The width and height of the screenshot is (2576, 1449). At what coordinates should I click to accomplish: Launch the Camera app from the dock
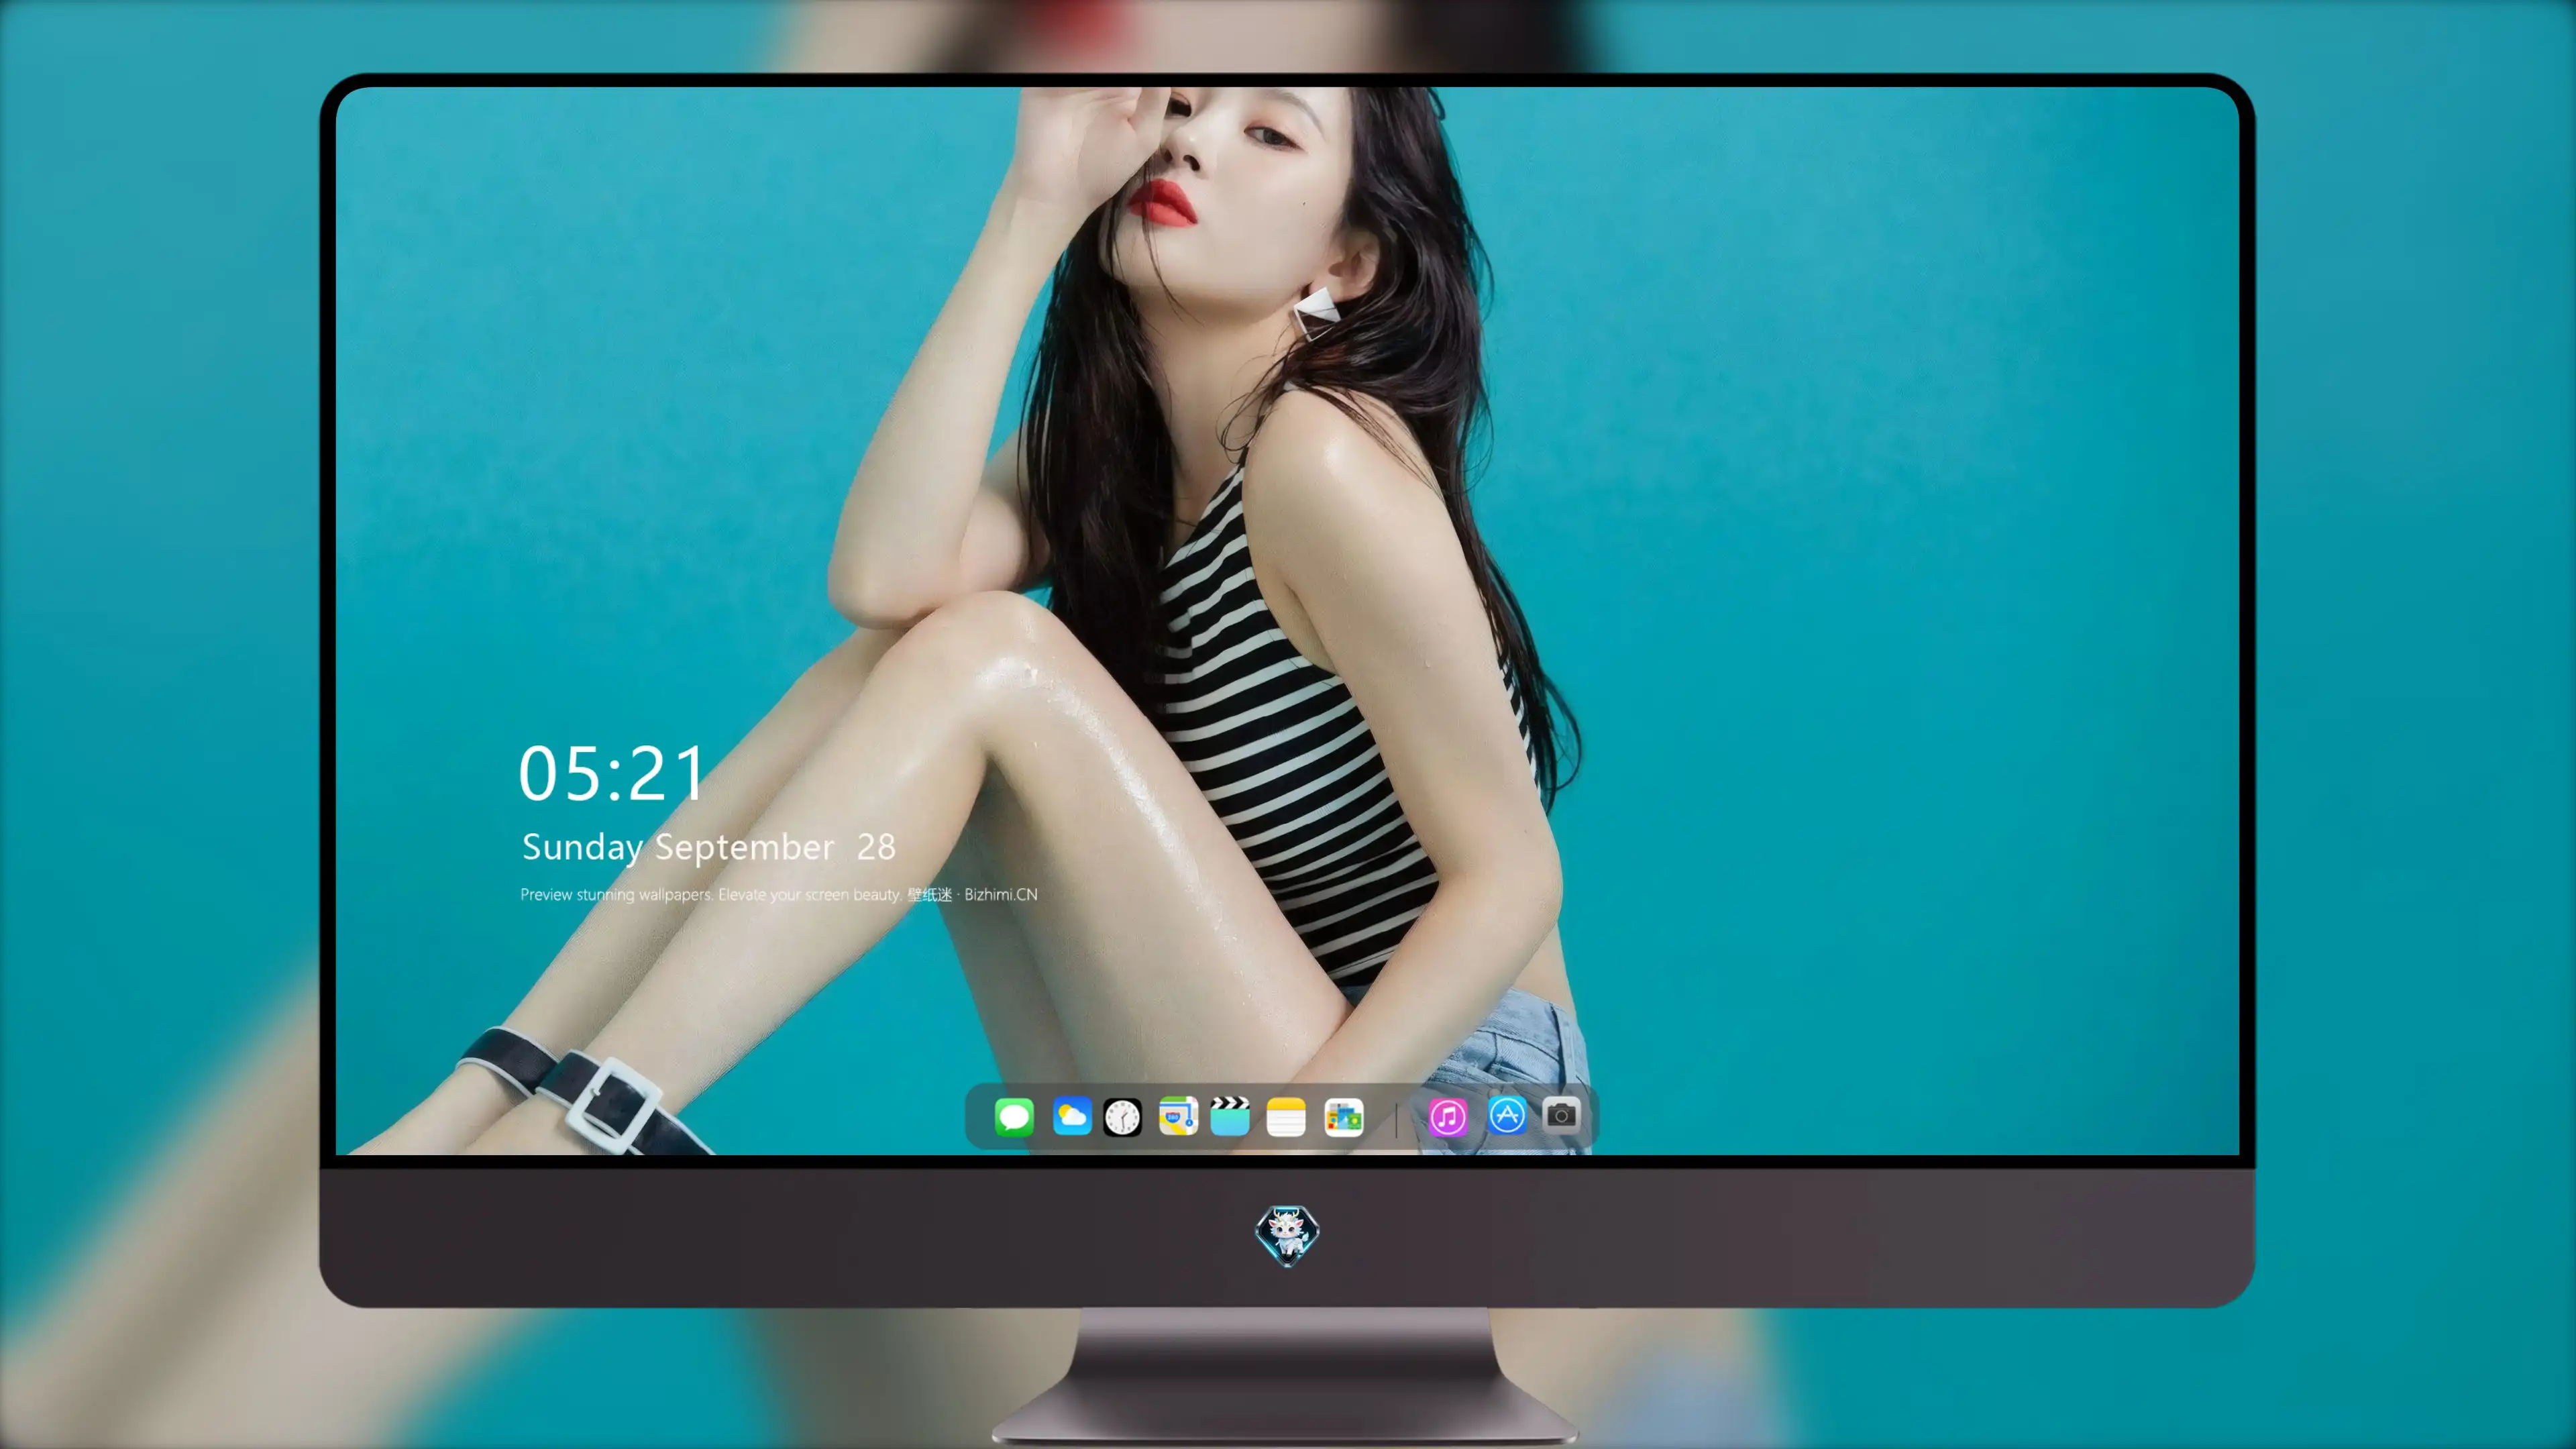coord(1561,1114)
